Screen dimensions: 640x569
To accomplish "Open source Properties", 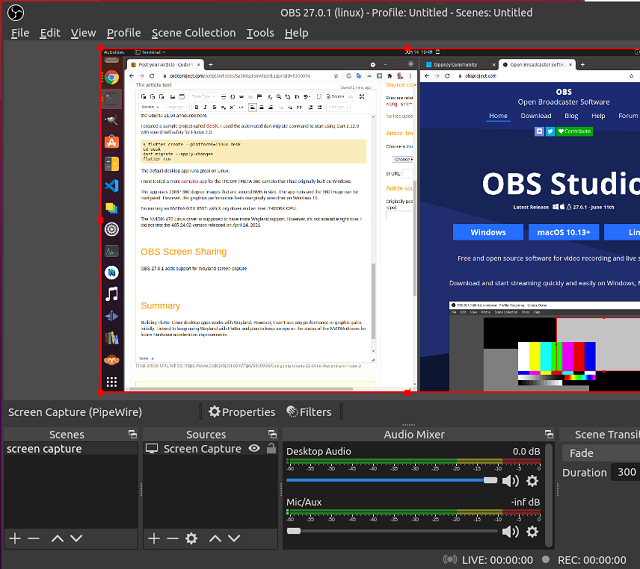I will click(242, 412).
